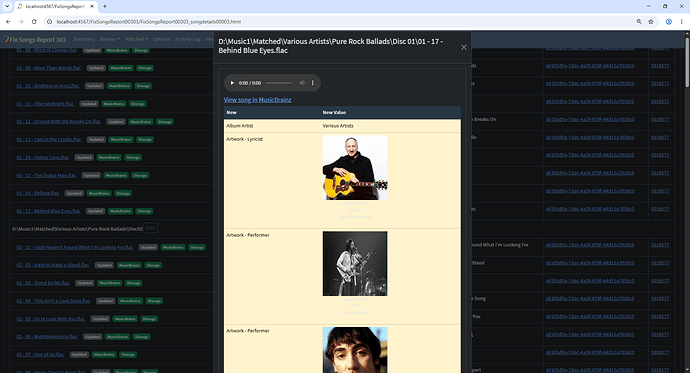Go back to the previous browser page

[x=8, y=22]
